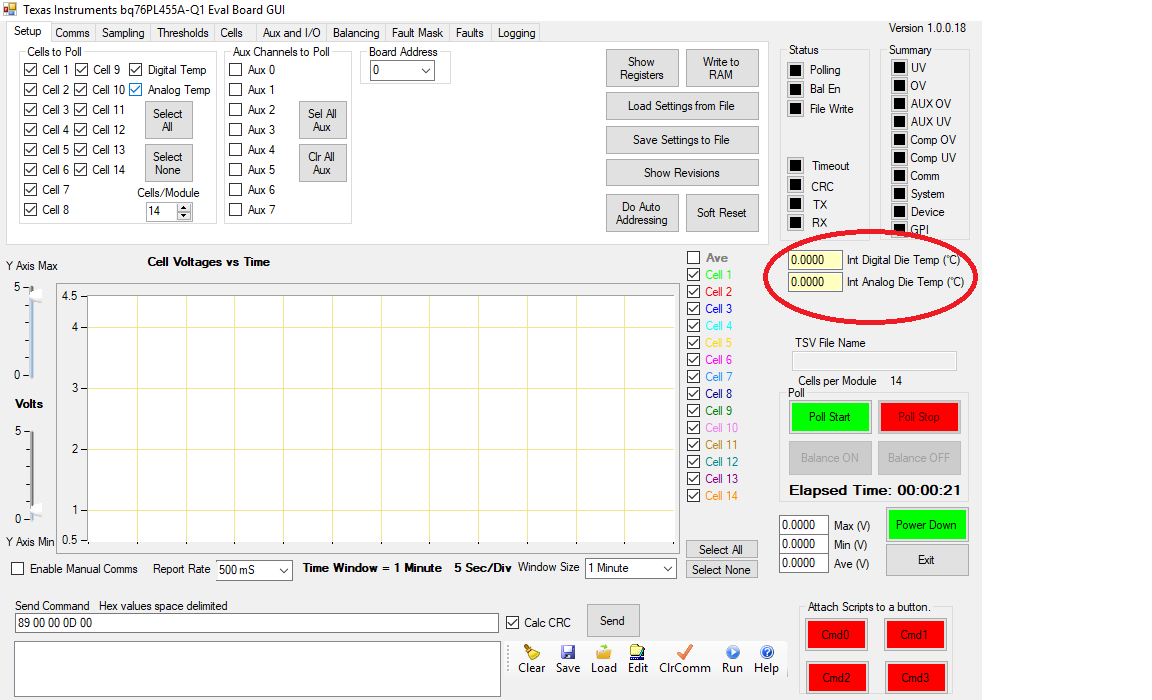
Task: Go to the Balancing tab
Action: coord(356,32)
